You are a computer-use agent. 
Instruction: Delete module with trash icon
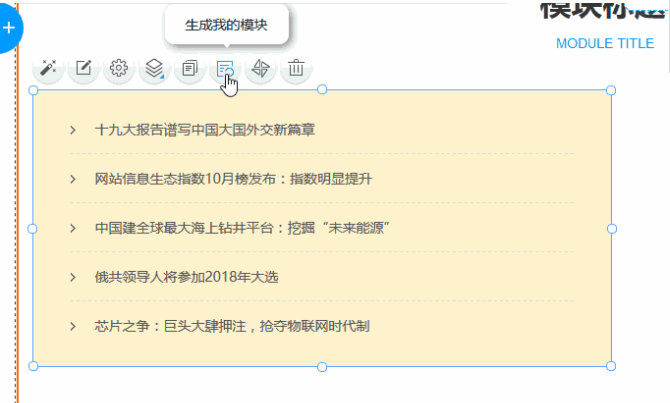[296, 68]
